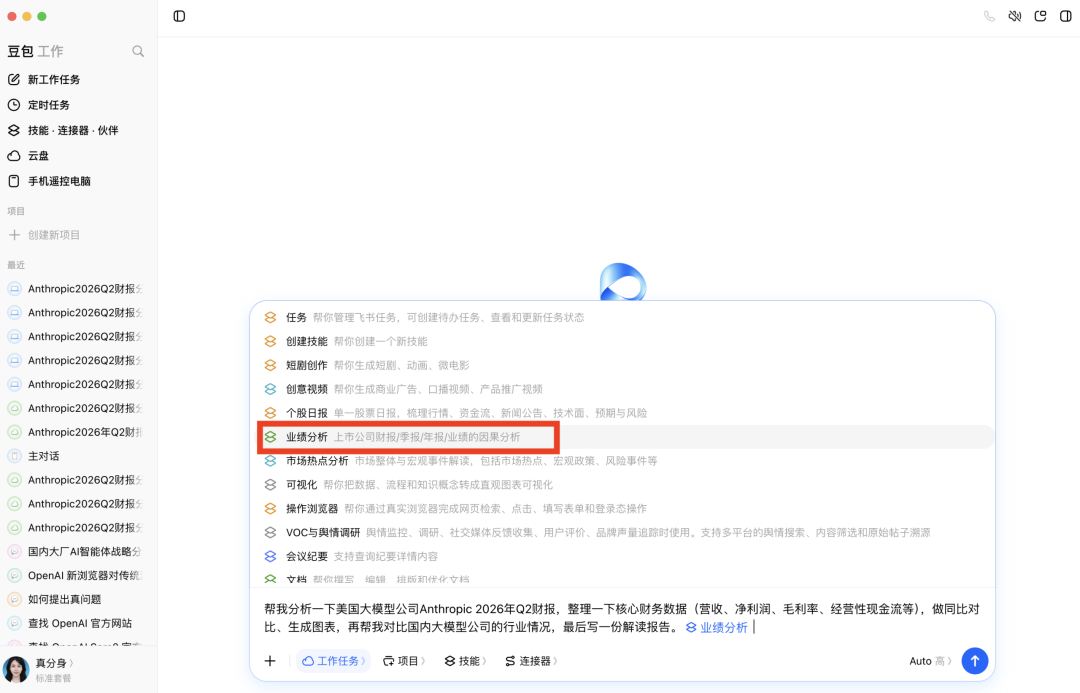Open the Auto 高 model selector
This screenshot has width=1080, height=693.
click(930, 661)
